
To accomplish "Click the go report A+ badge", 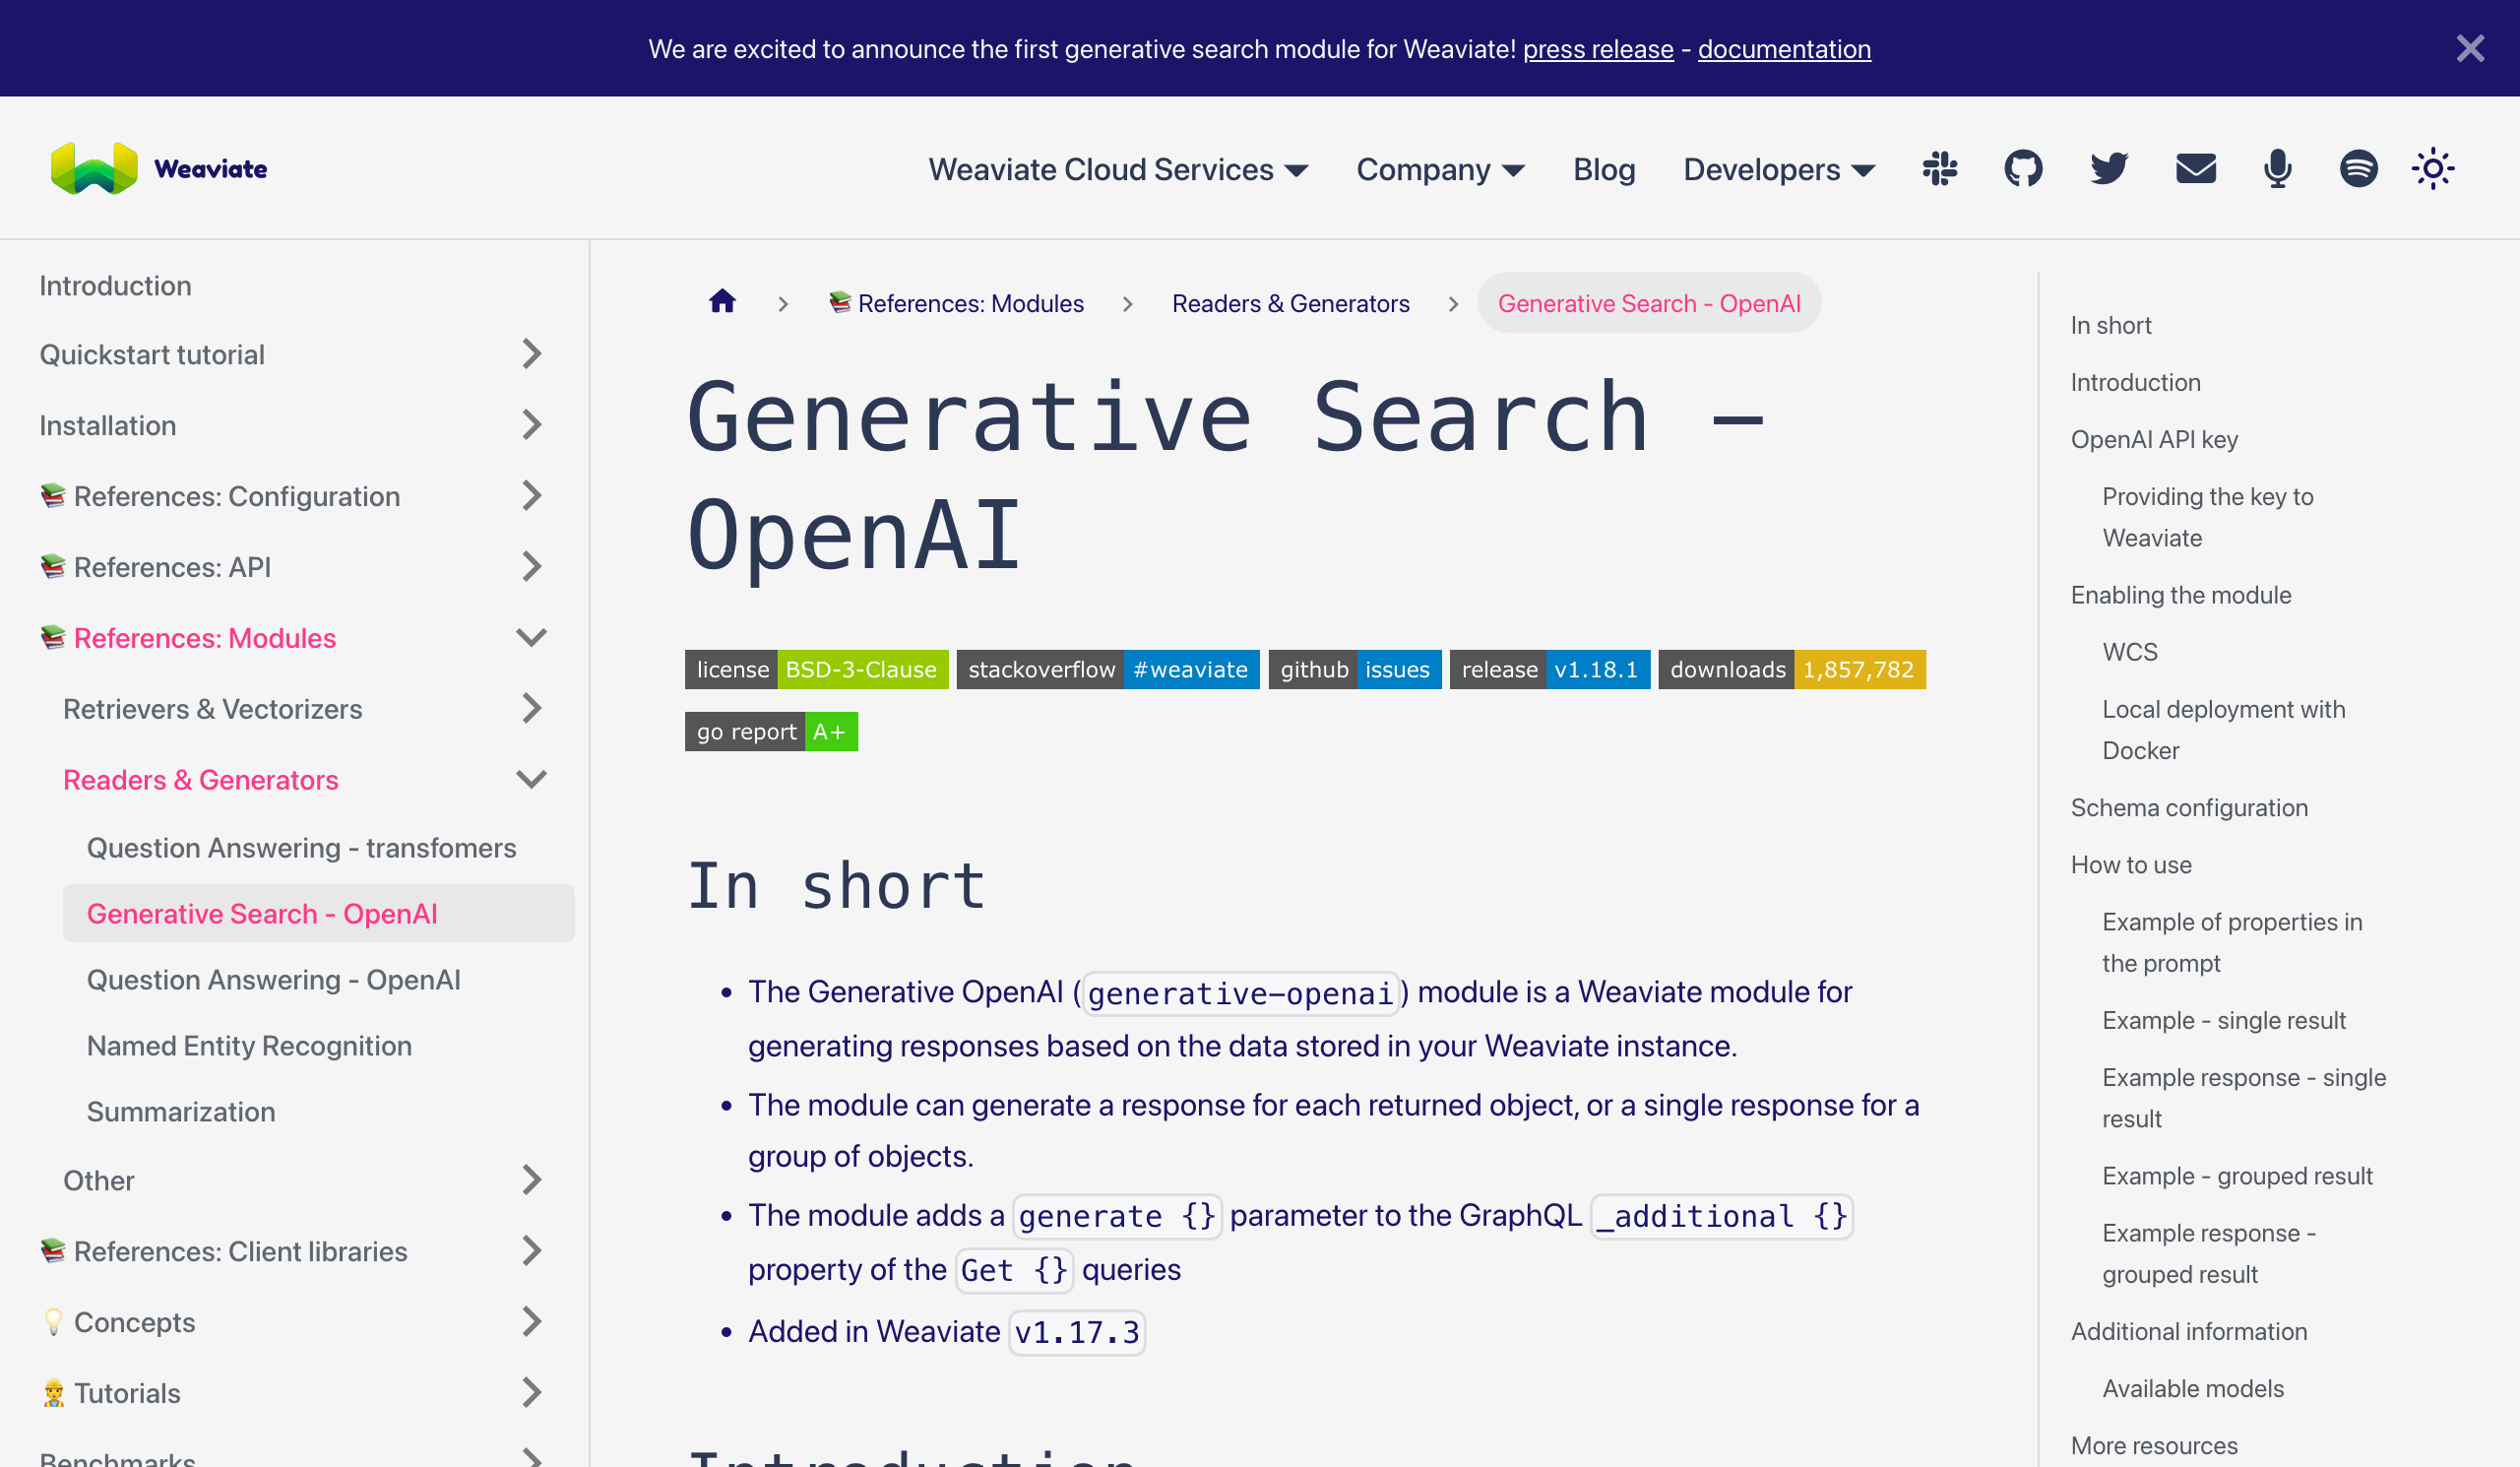I will pos(771,732).
